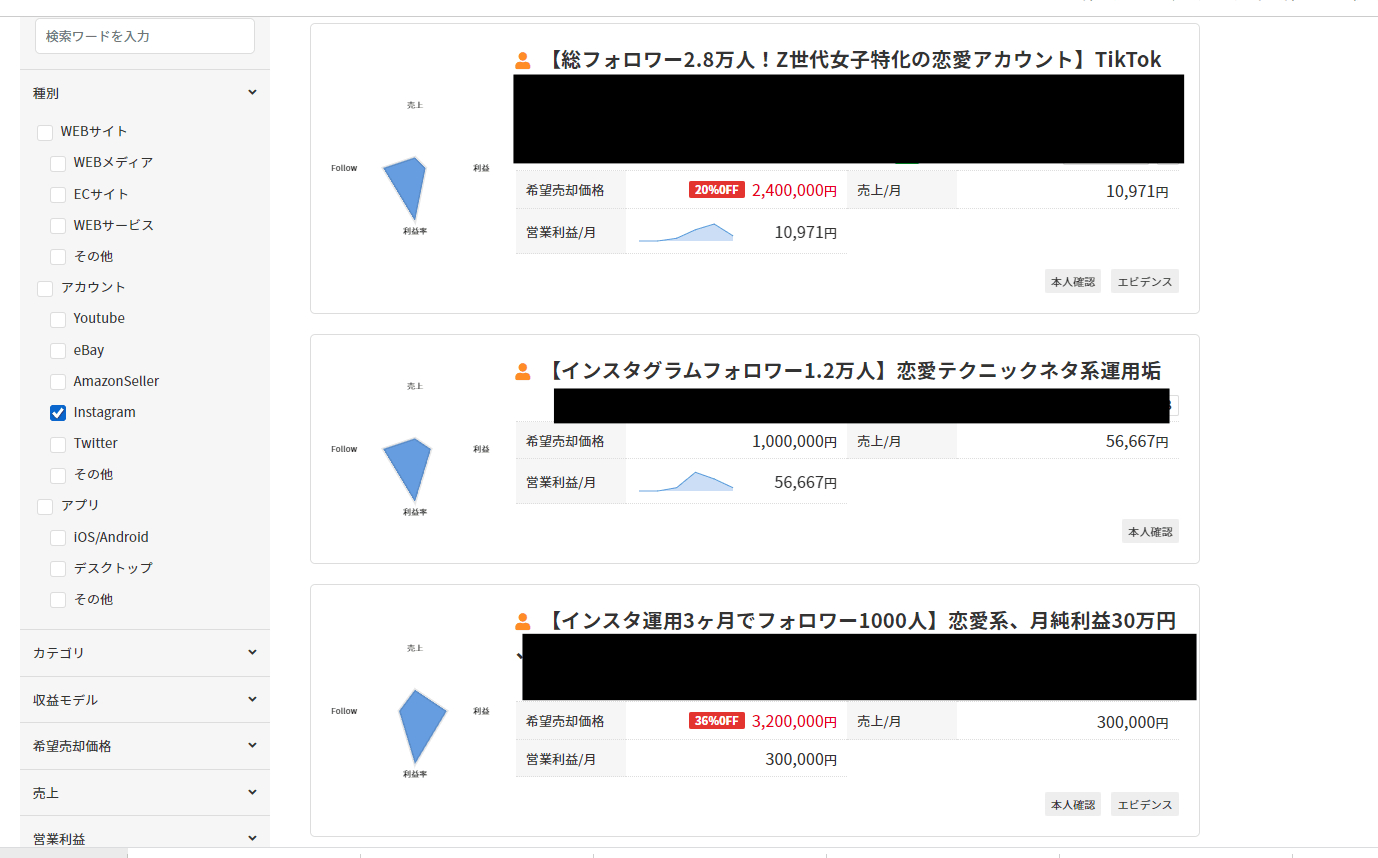Check the その他 checkbox under アカウント
Screen dimensions: 1378x858
click(x=58, y=475)
